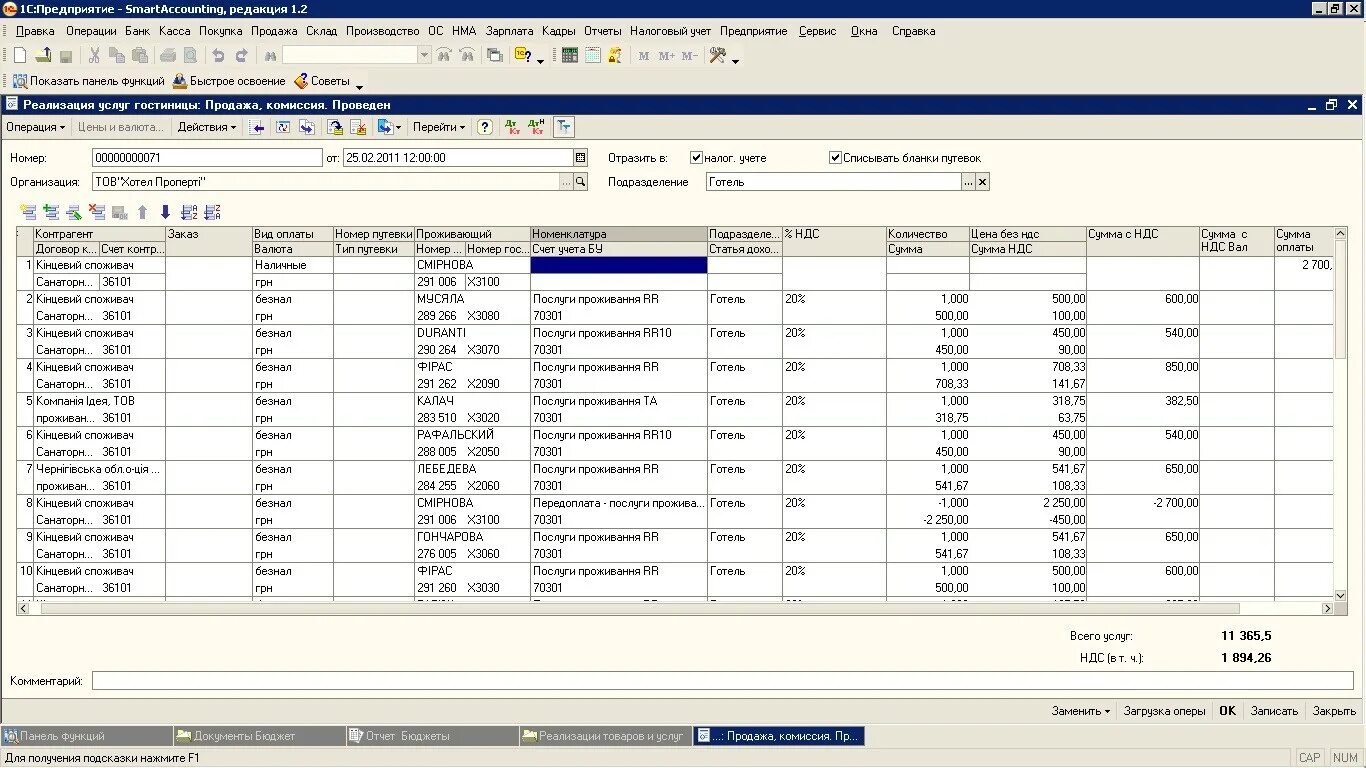Image resolution: width=1366 pixels, height=768 pixels.
Task: Open the Операции menu
Action: coord(91,31)
